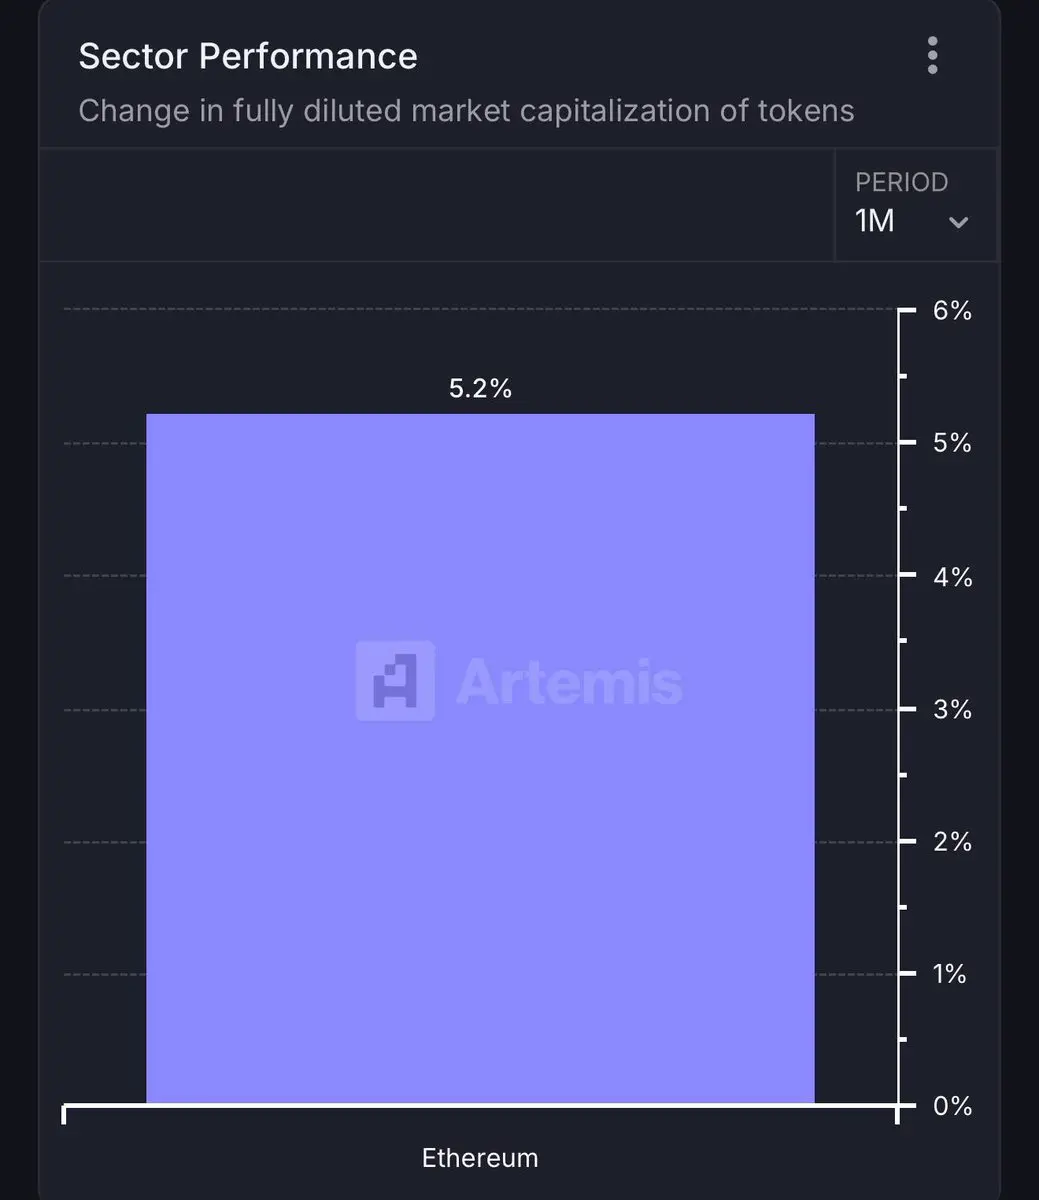
Task: Click the 6% y-axis tick label
Action: [x=952, y=311]
